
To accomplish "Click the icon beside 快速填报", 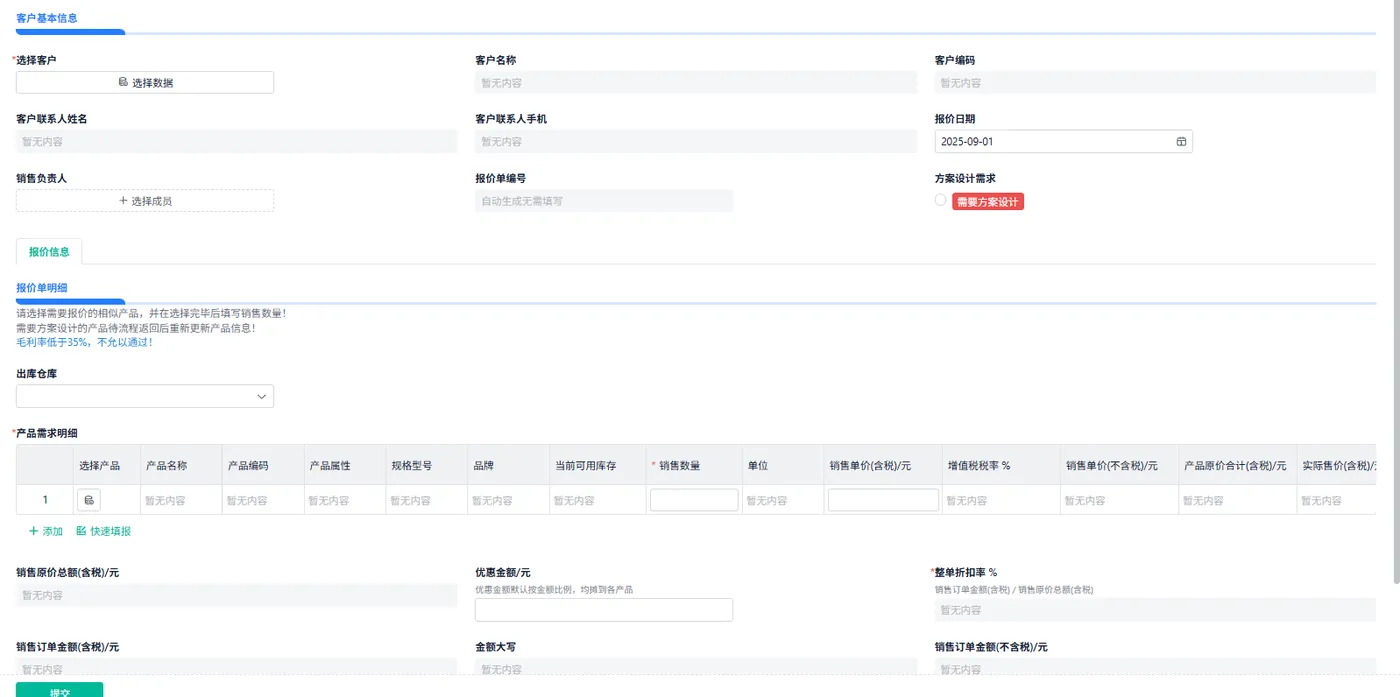I will click(81, 531).
